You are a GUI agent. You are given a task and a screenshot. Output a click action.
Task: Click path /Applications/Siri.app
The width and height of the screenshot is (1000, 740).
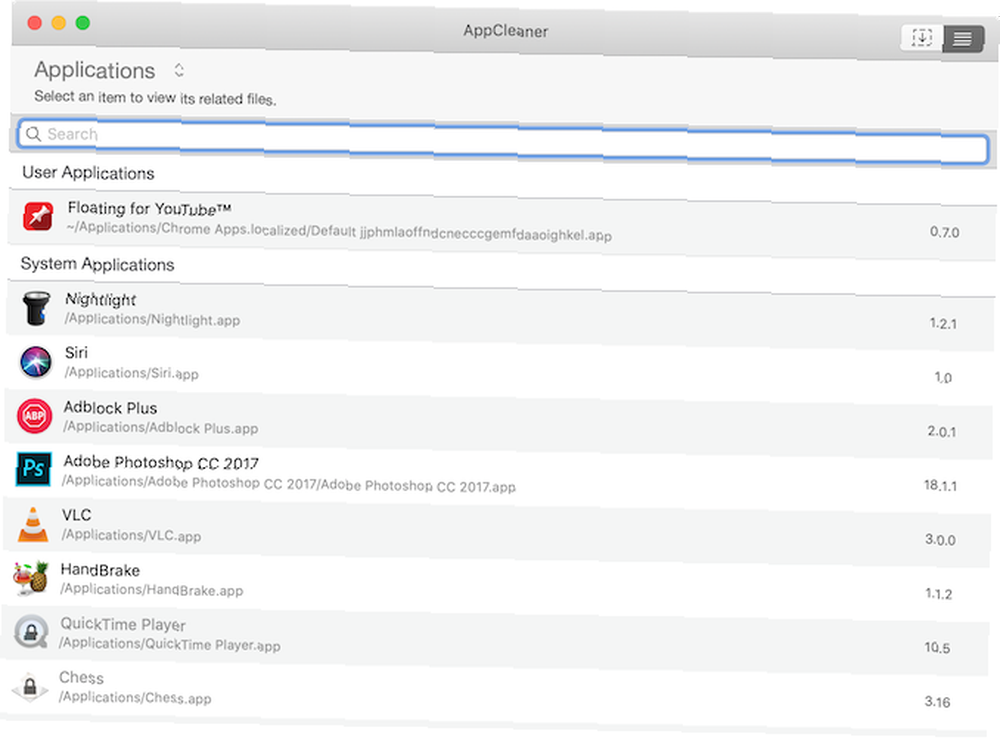click(131, 373)
